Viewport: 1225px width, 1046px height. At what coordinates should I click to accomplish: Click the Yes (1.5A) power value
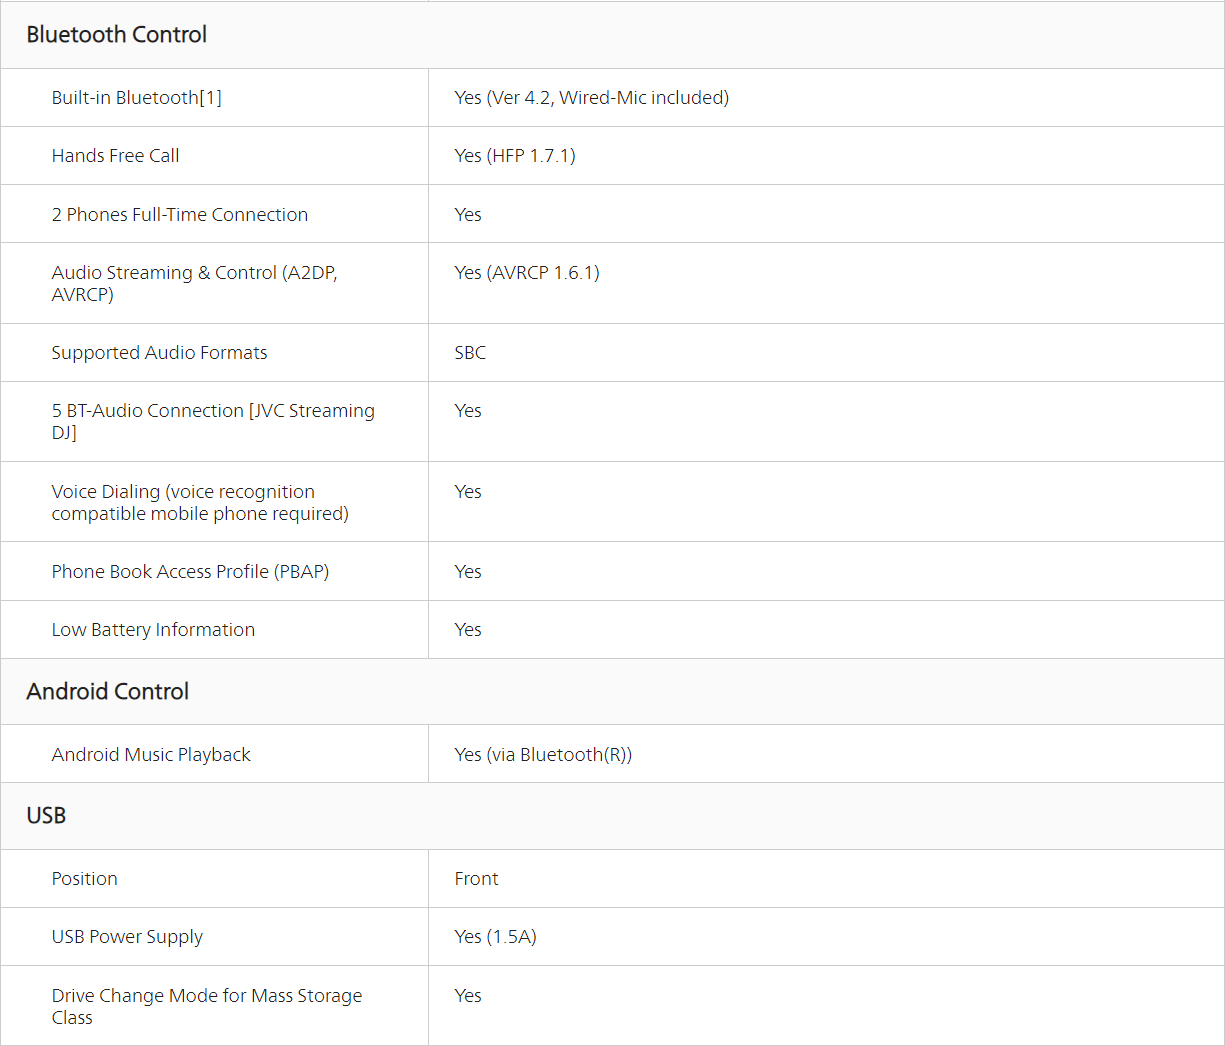(x=495, y=937)
